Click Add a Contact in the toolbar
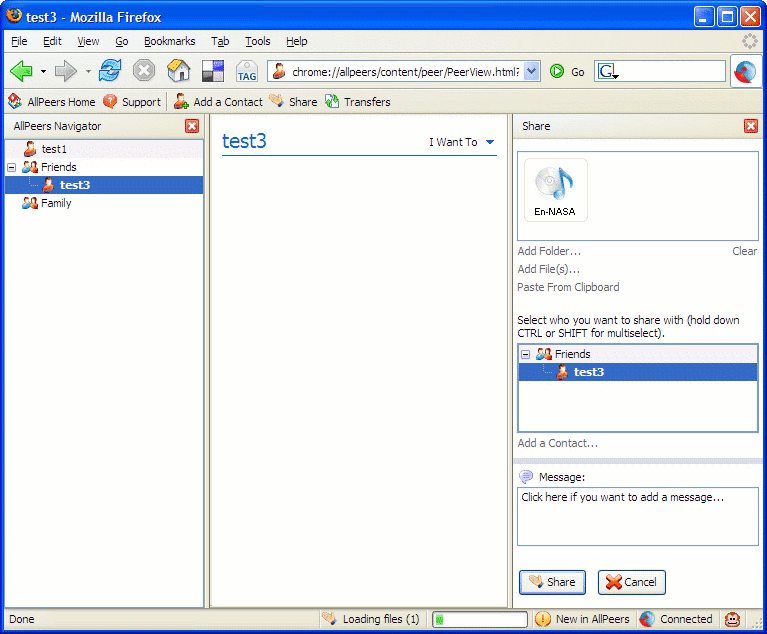 (219, 102)
